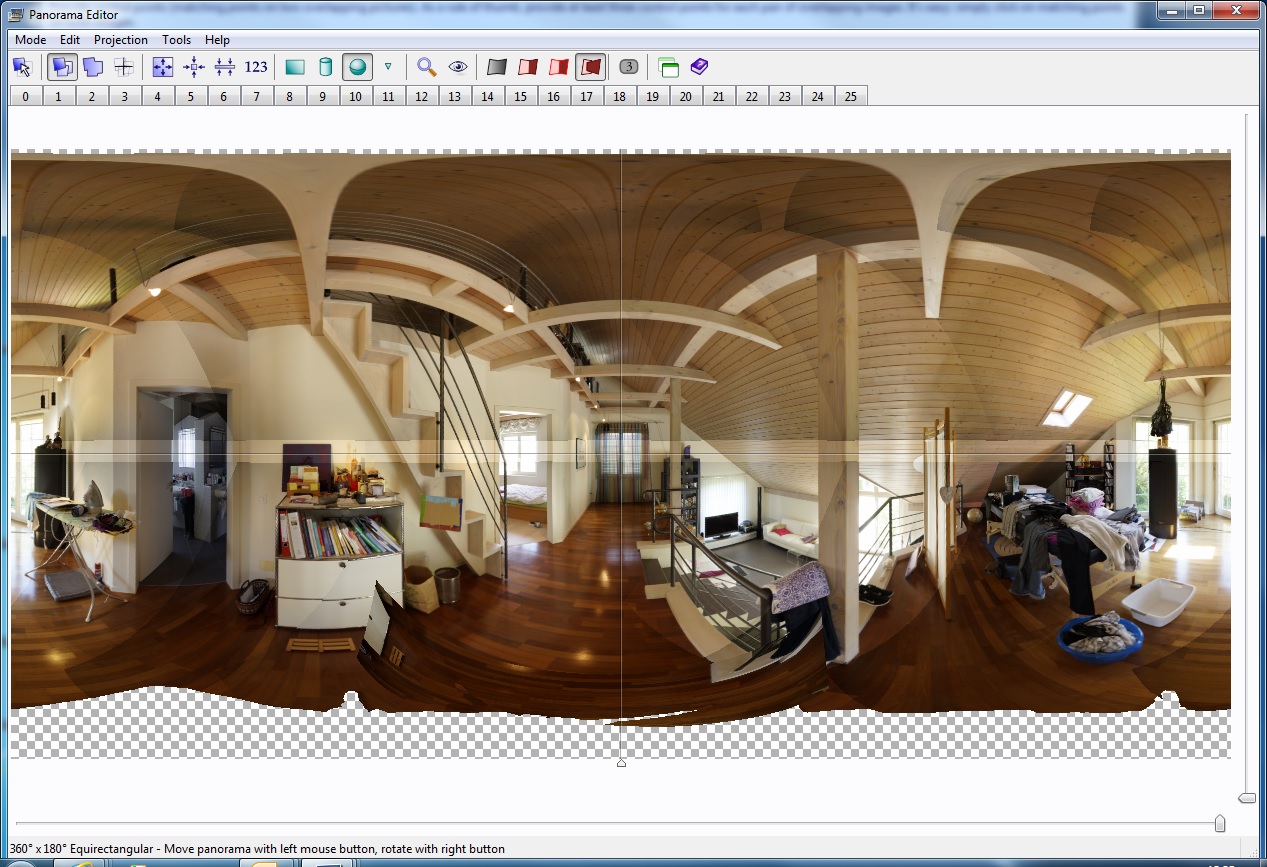Click the magnifying glass detail viewer icon

point(427,67)
